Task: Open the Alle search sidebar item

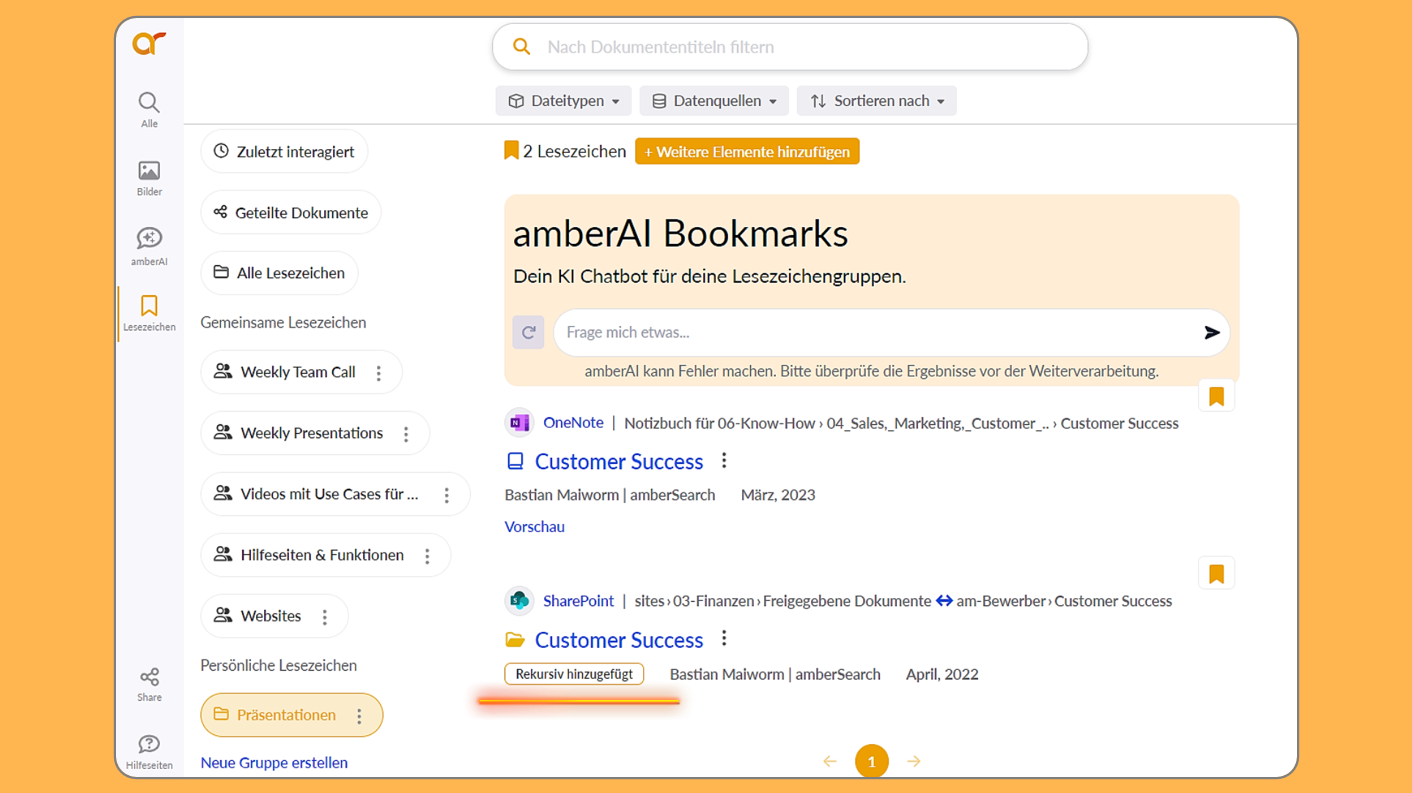Action: [x=149, y=110]
